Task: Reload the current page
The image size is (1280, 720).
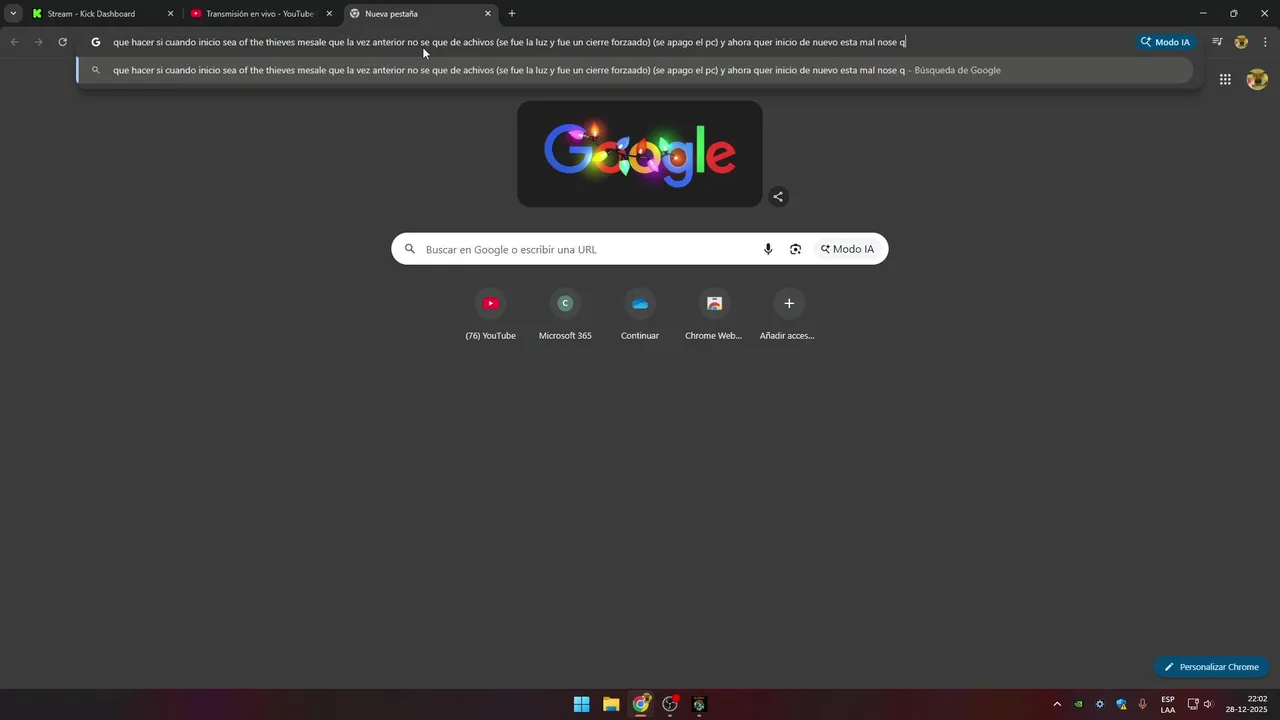Action: coord(63,42)
